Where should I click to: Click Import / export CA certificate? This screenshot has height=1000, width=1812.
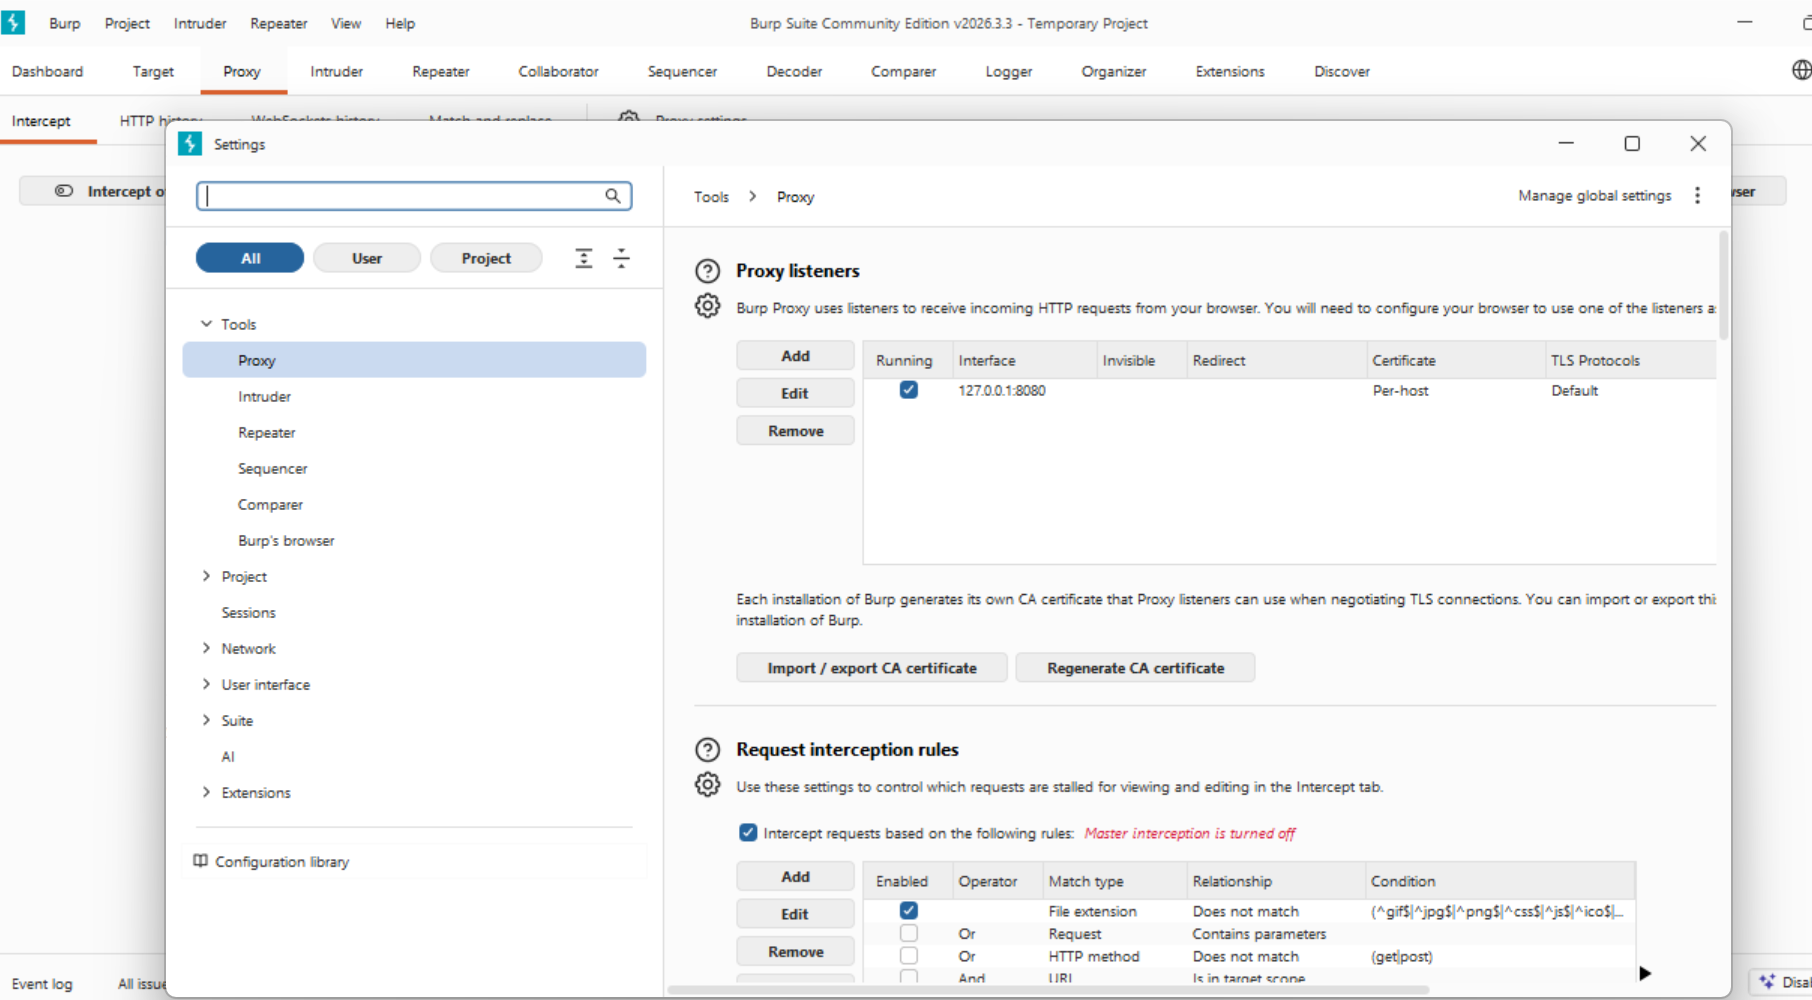tap(872, 668)
